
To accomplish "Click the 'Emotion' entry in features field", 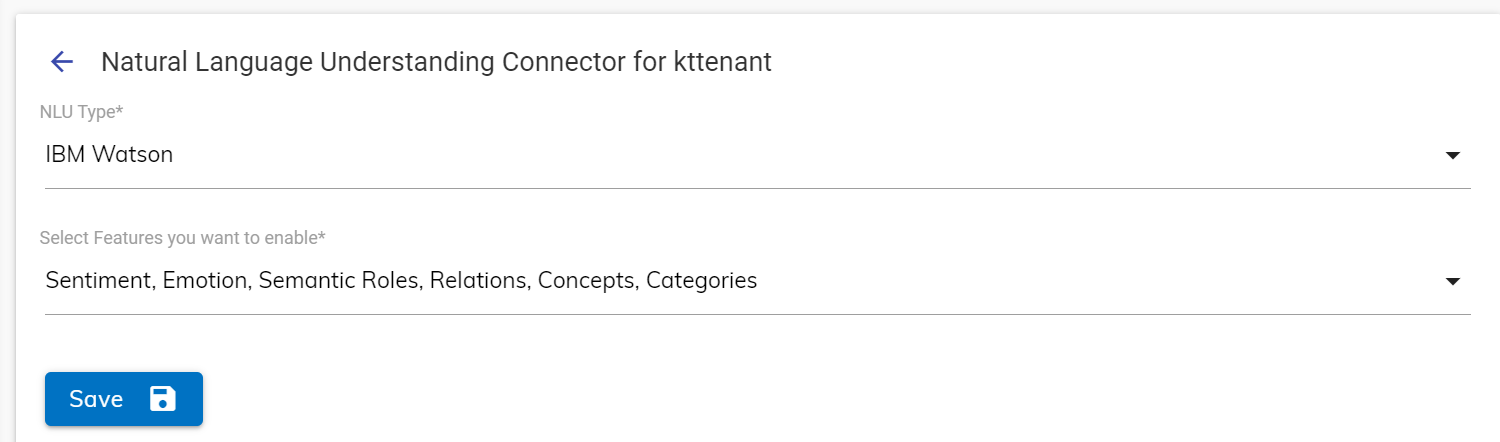I will [x=205, y=281].
